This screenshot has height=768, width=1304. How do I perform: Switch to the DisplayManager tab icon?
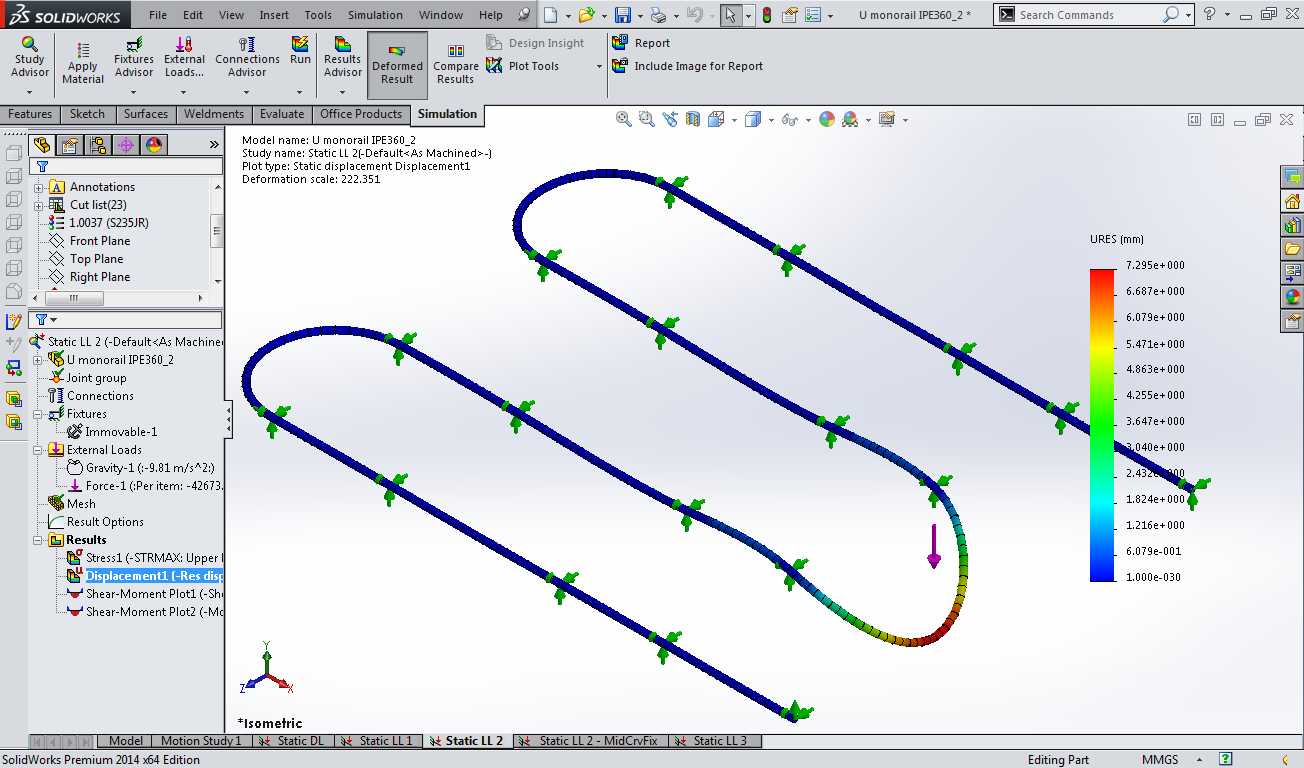pyautogui.click(x=154, y=145)
